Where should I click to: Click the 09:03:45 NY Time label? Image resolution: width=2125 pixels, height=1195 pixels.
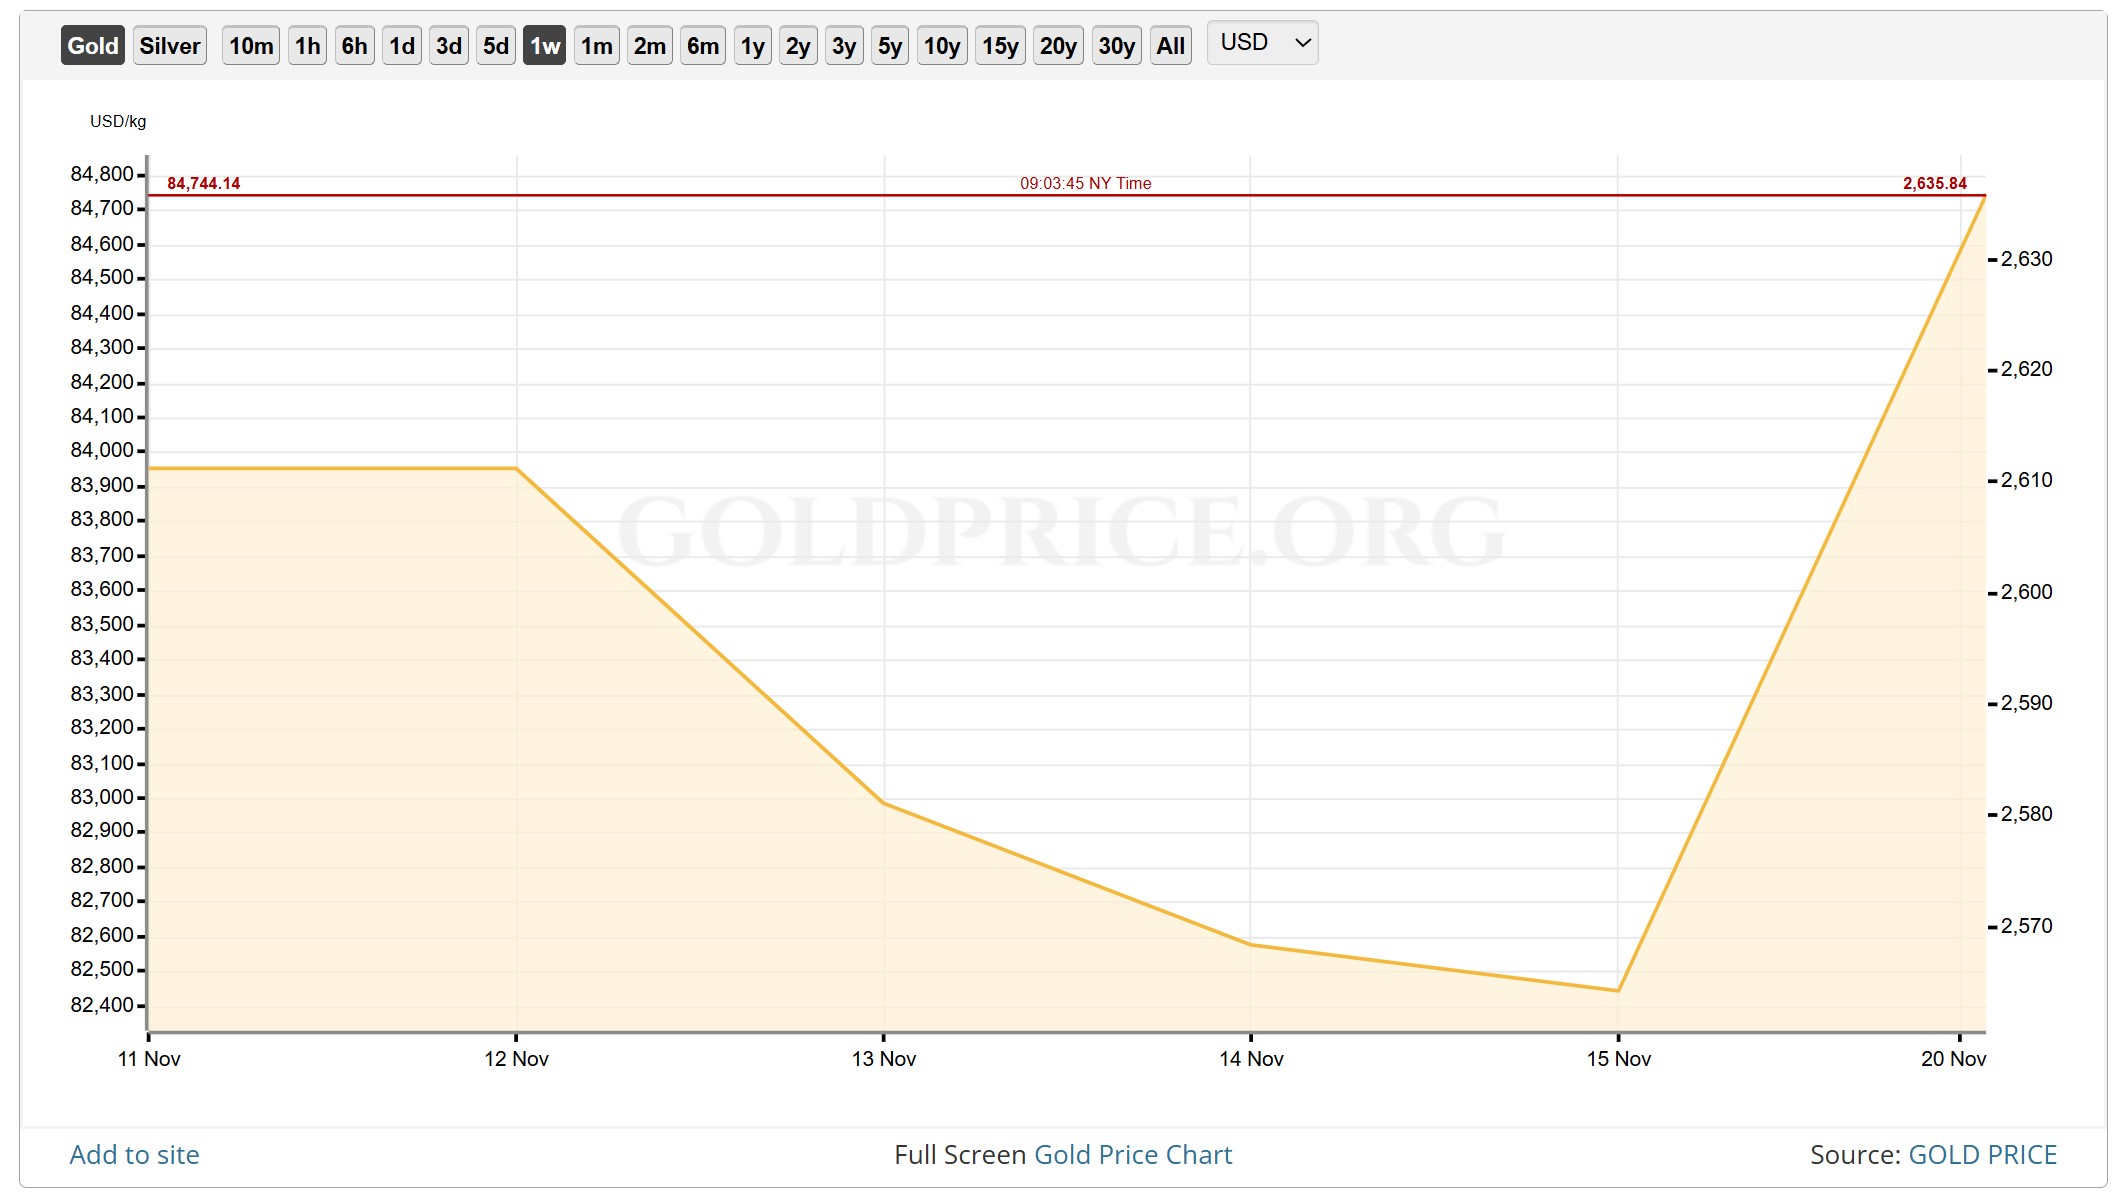pos(1086,183)
